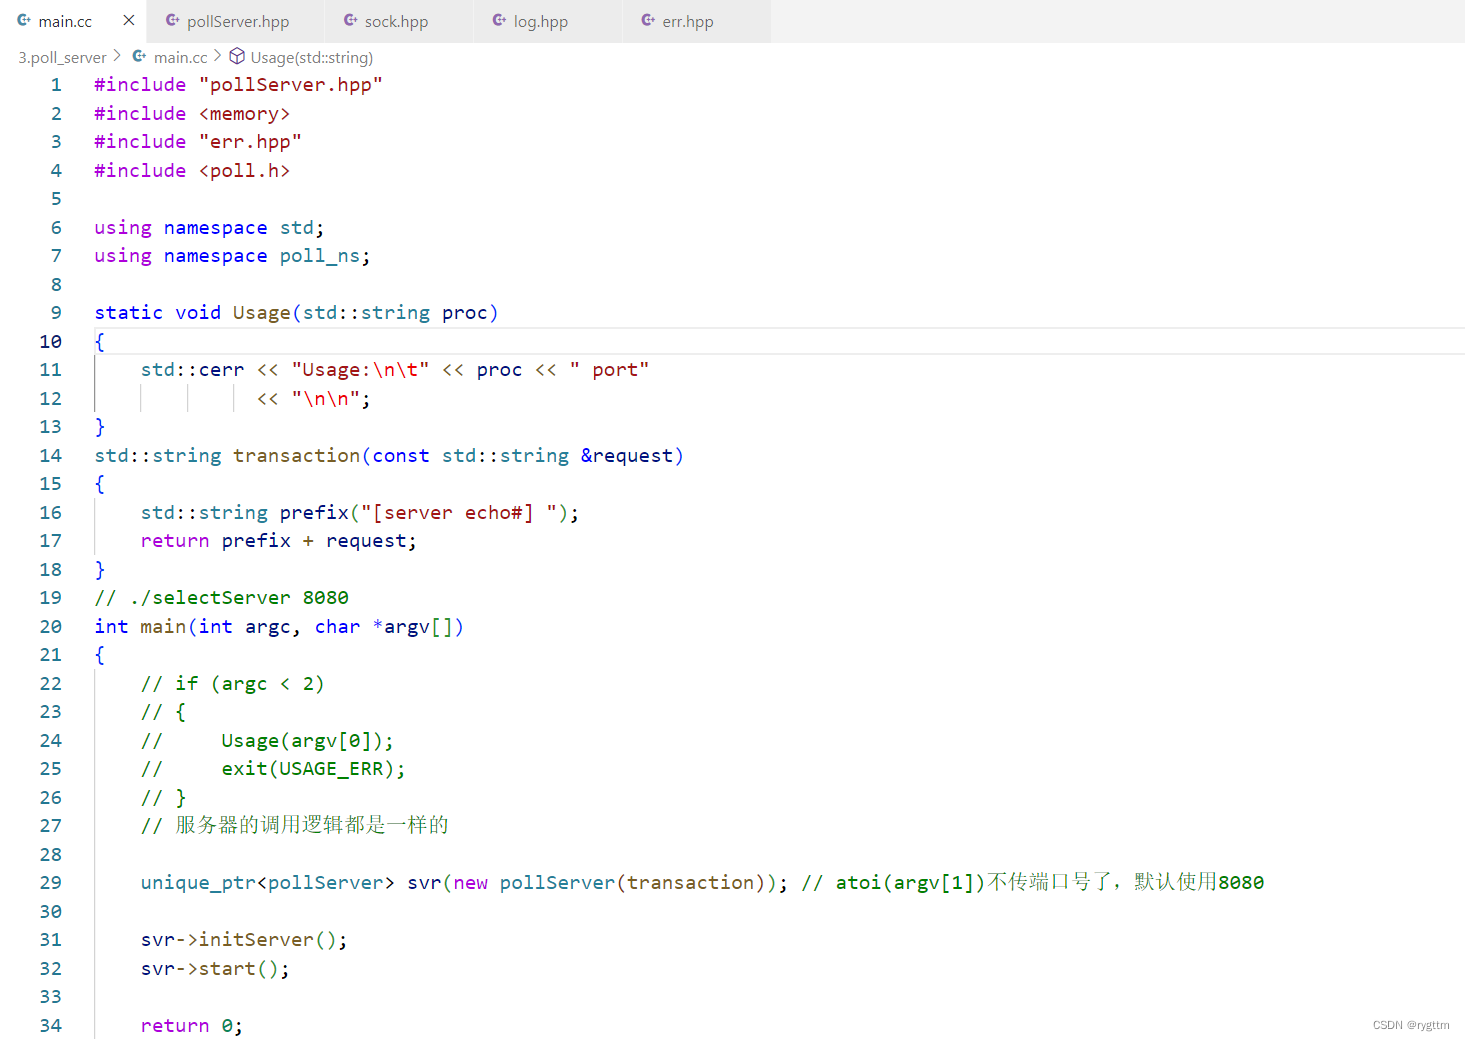This screenshot has width=1465, height=1041.
Task: Click "std" in using namespace std line
Action: point(296,228)
